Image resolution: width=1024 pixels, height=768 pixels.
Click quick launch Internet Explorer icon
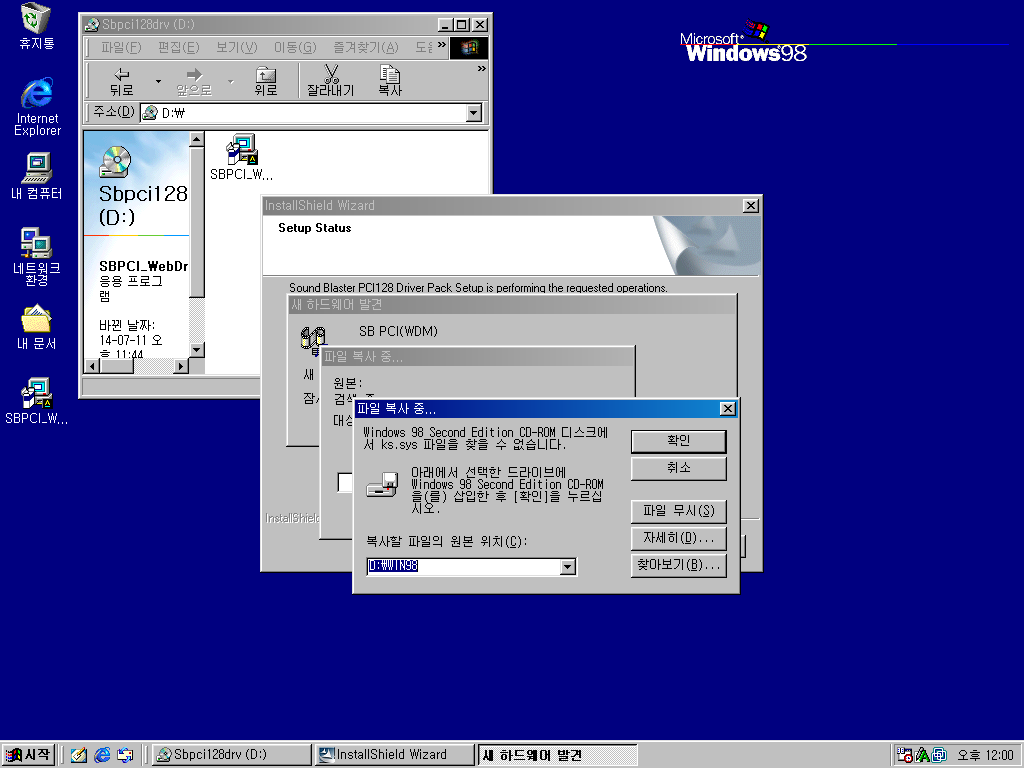pyautogui.click(x=102, y=755)
